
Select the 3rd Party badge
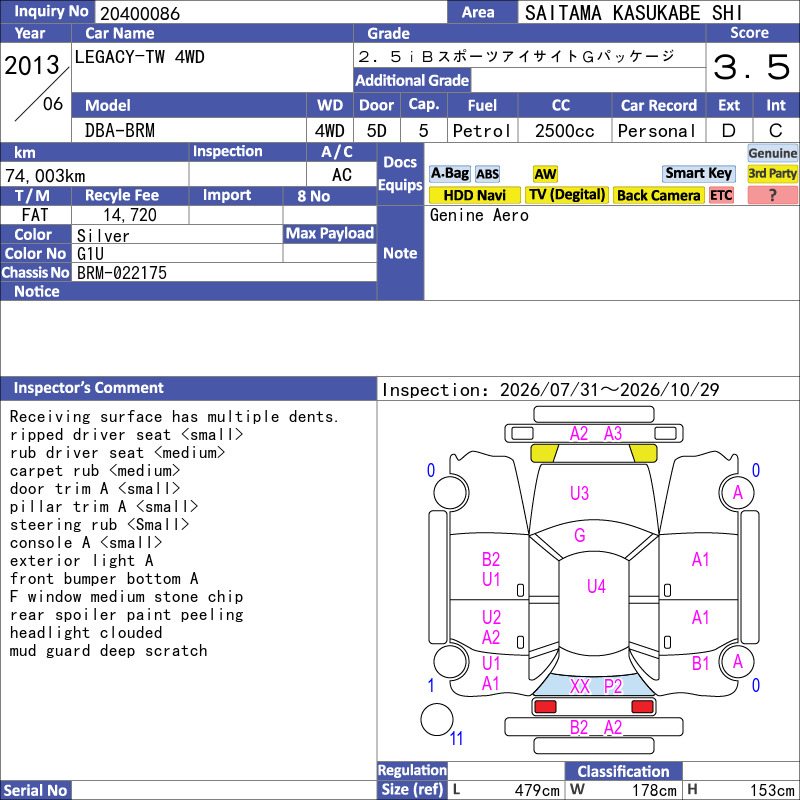(x=772, y=173)
